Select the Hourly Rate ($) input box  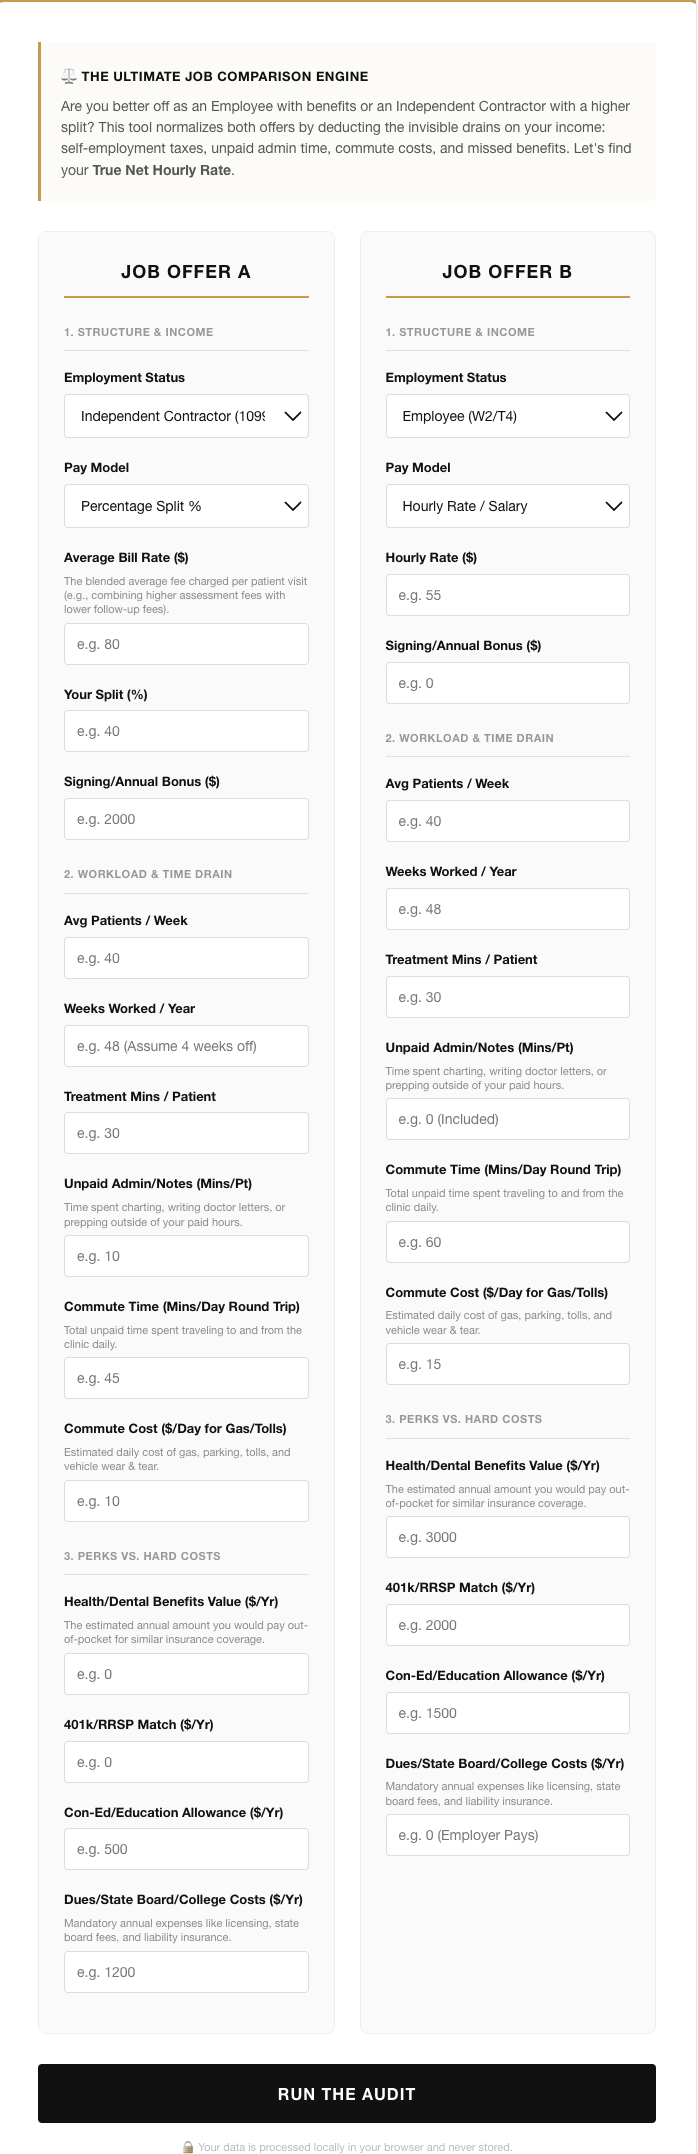[x=507, y=595]
